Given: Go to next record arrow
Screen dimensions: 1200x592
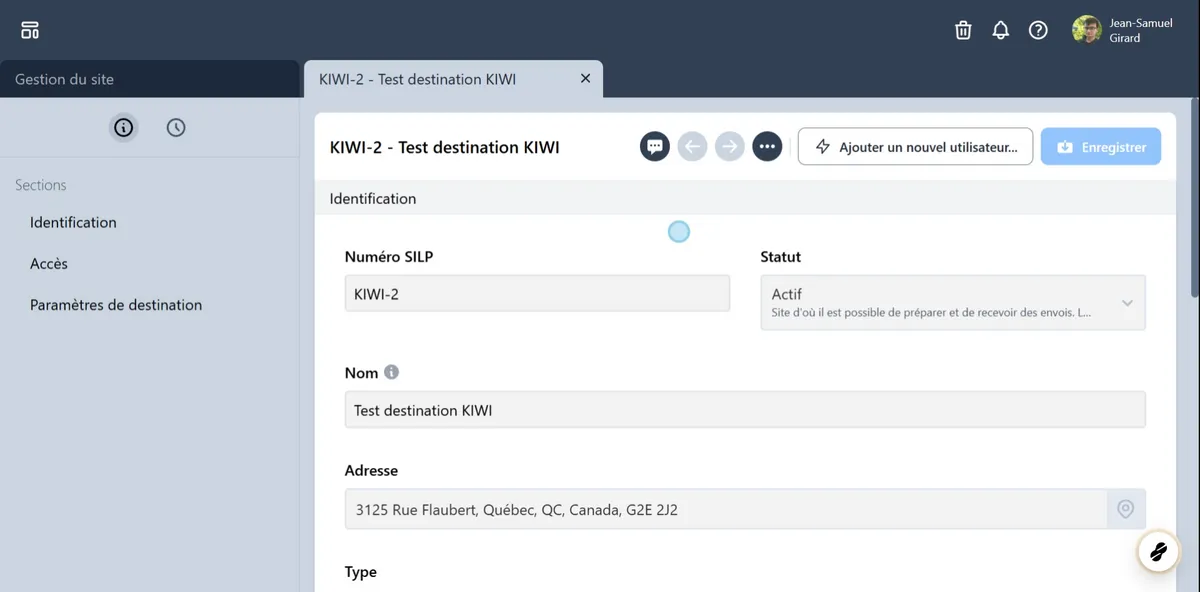Looking at the screenshot, I should pos(730,147).
